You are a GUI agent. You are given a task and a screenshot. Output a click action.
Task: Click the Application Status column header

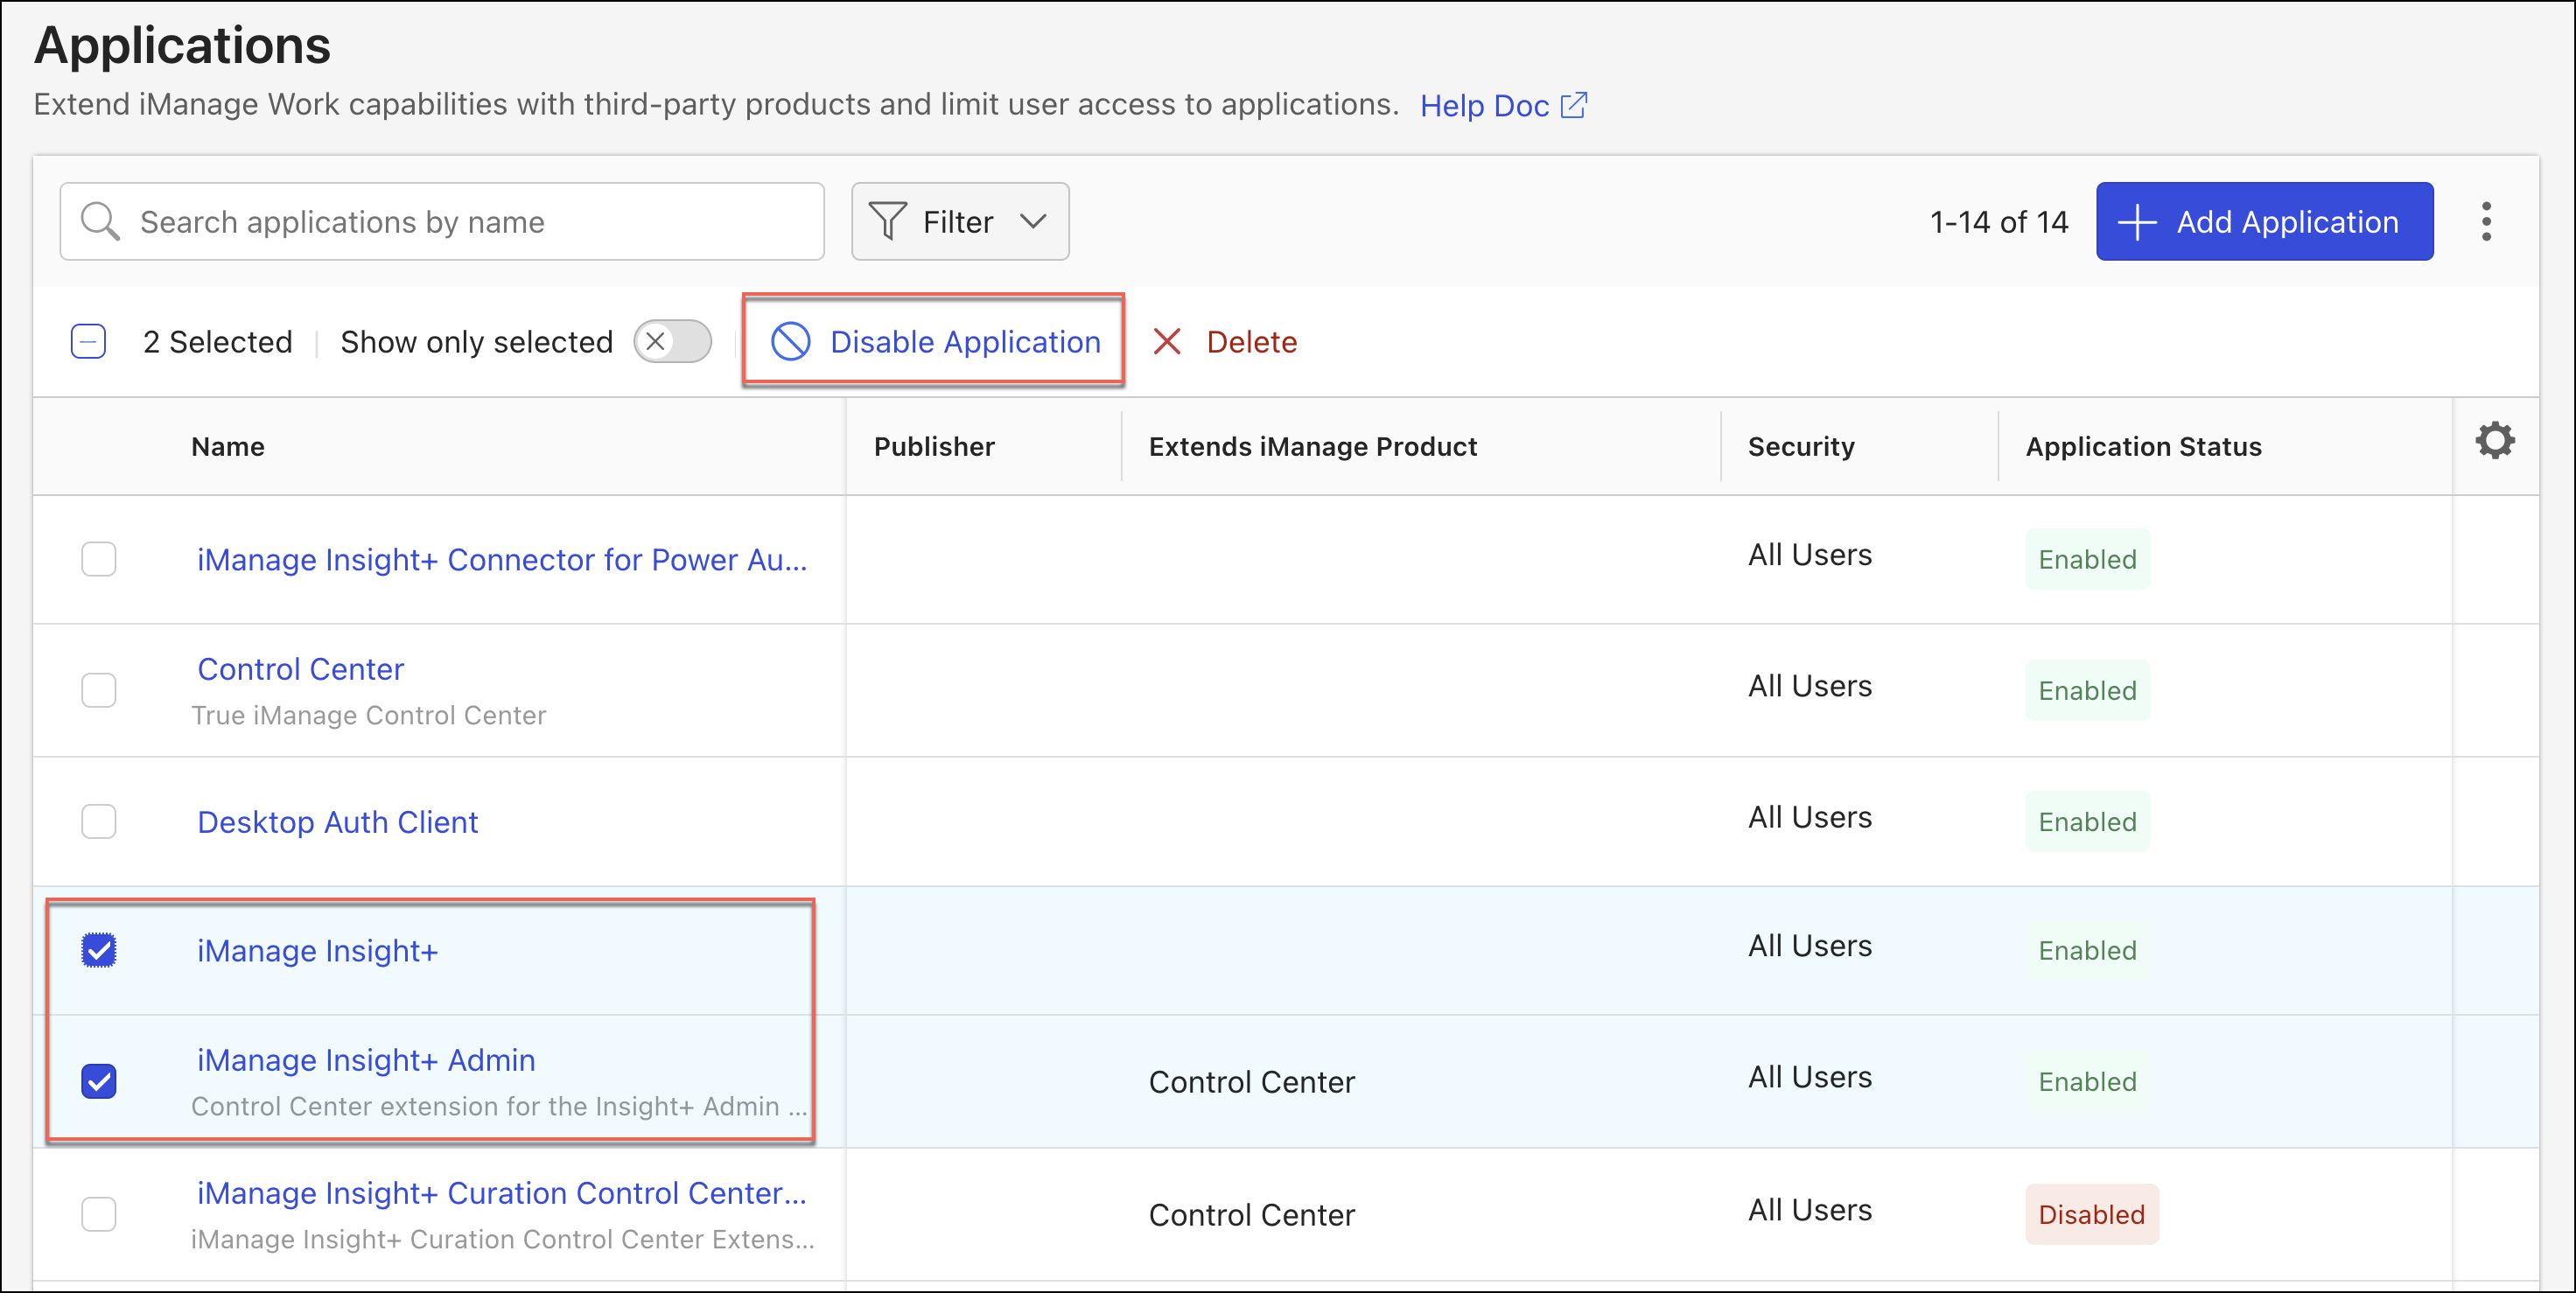(x=2143, y=446)
